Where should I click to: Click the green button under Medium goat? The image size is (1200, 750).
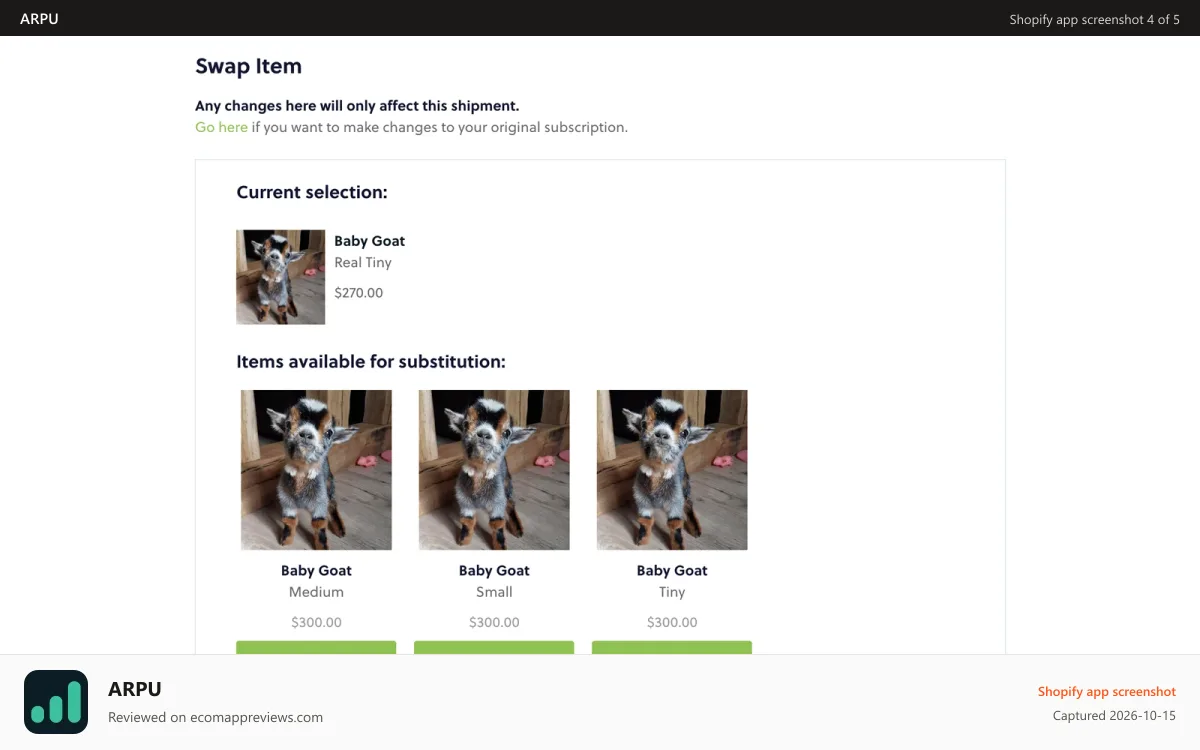(316, 648)
